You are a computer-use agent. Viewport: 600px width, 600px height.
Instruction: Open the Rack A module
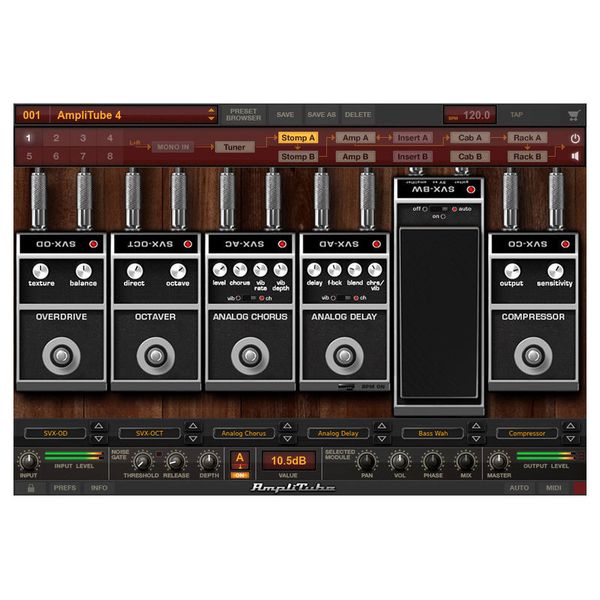[x=527, y=138]
